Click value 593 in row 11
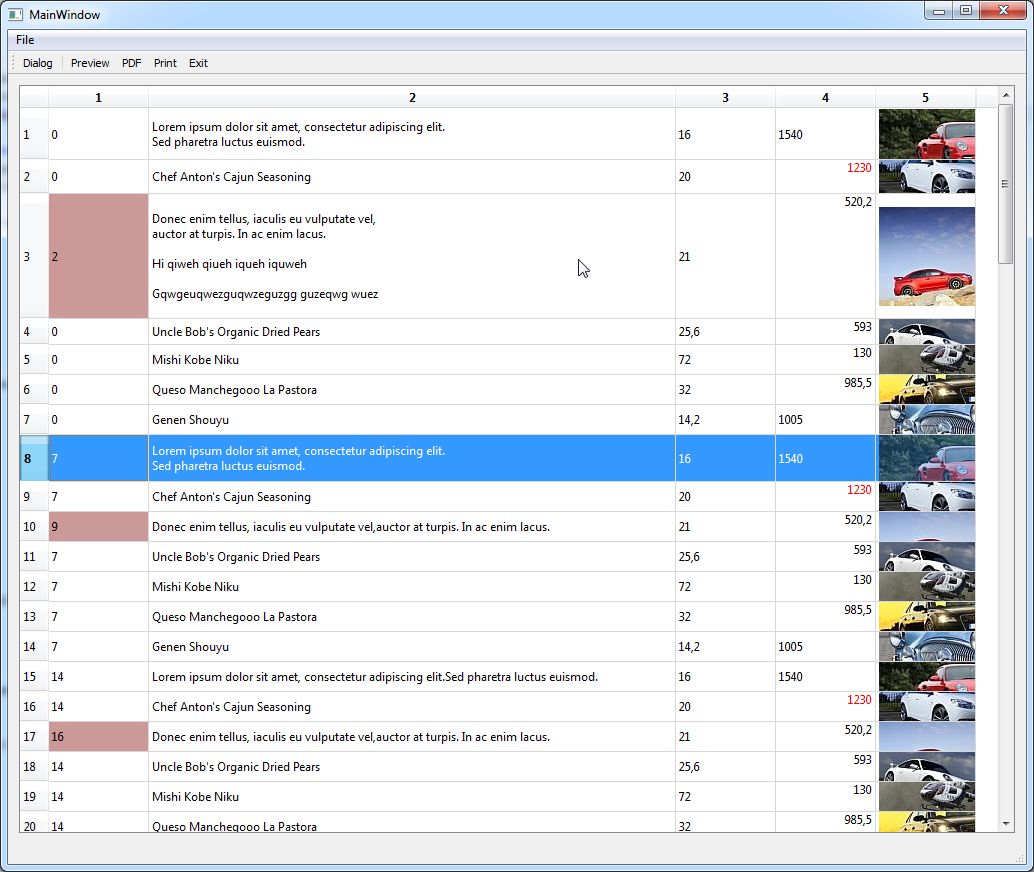This screenshot has height=872, width=1034. 863,549
